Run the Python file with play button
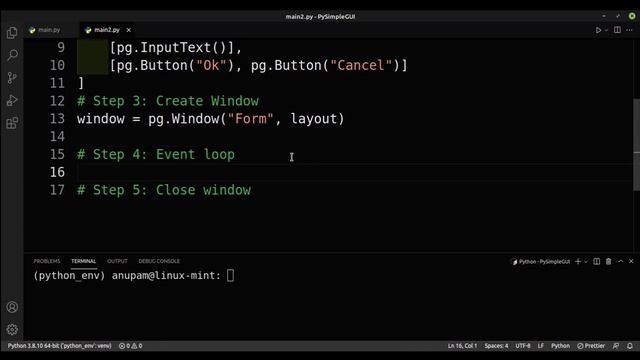 coord(598,30)
